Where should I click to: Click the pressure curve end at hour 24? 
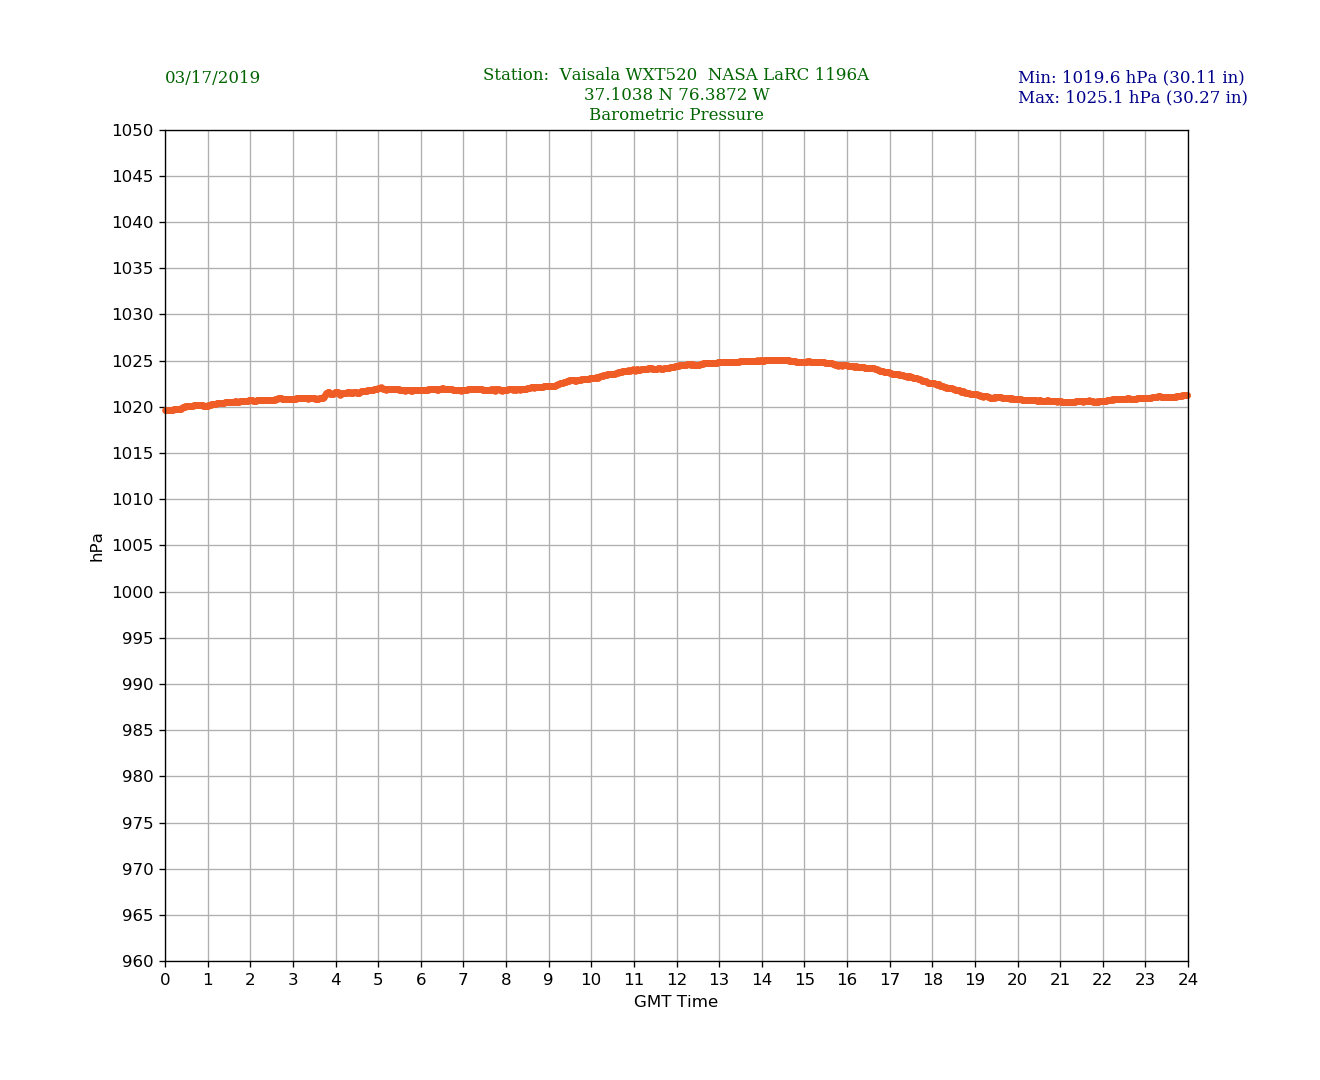[1186, 396]
